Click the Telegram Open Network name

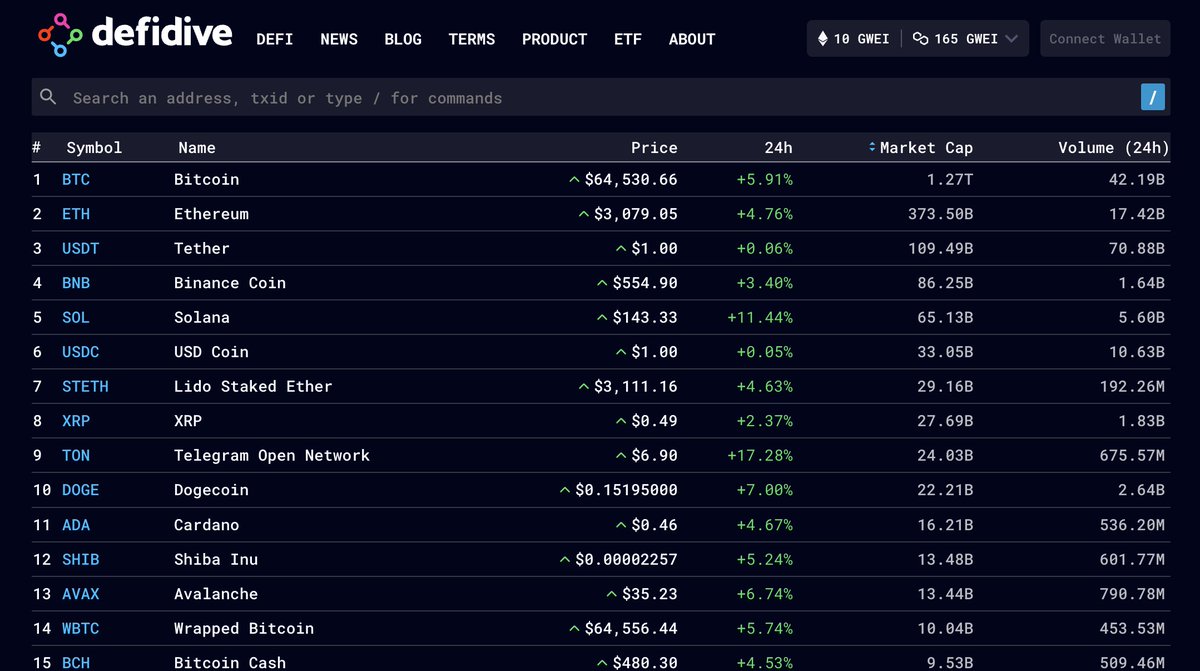coord(272,456)
